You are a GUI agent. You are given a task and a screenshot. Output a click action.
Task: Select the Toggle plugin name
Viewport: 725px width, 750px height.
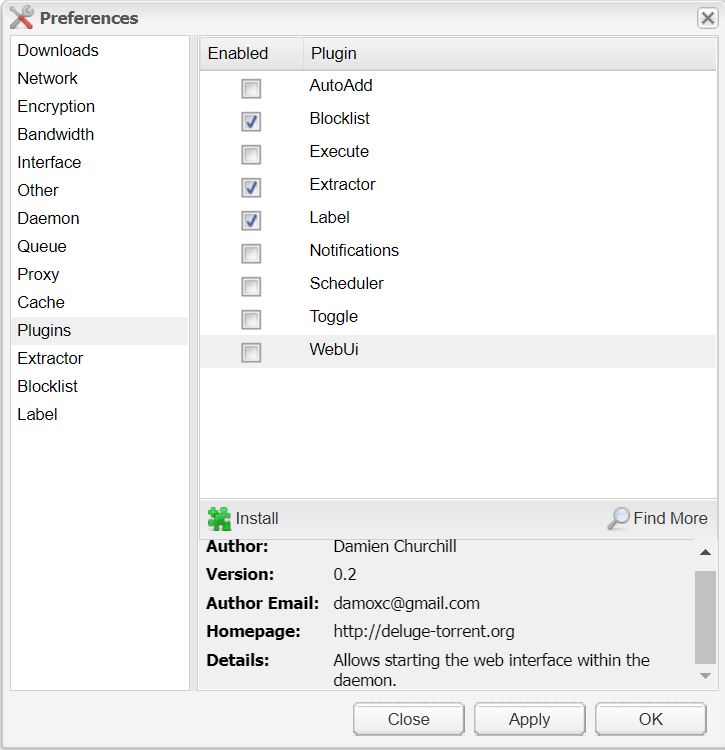333,317
